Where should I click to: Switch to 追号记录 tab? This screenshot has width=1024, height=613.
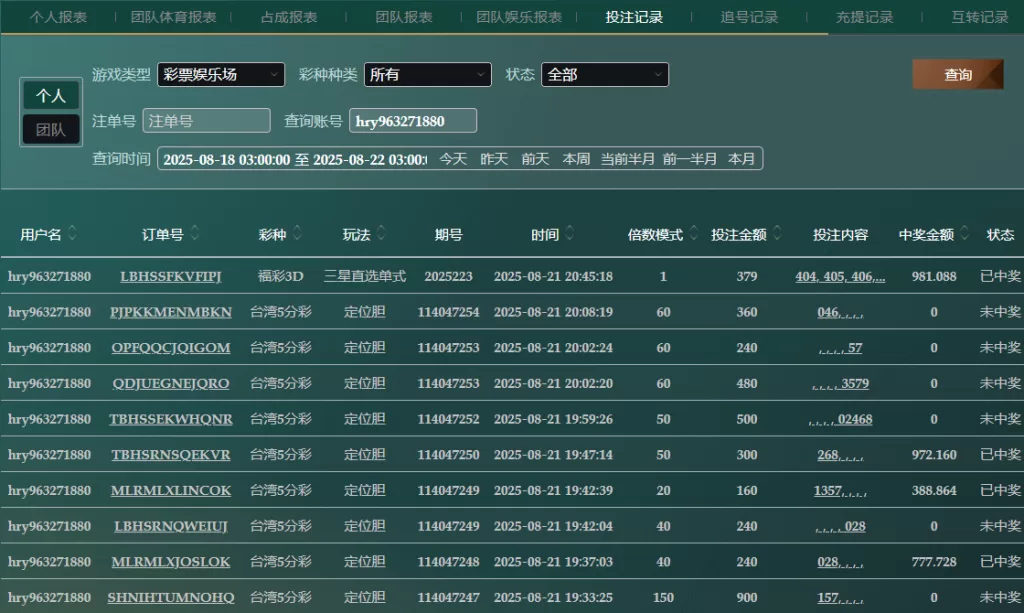tap(749, 17)
